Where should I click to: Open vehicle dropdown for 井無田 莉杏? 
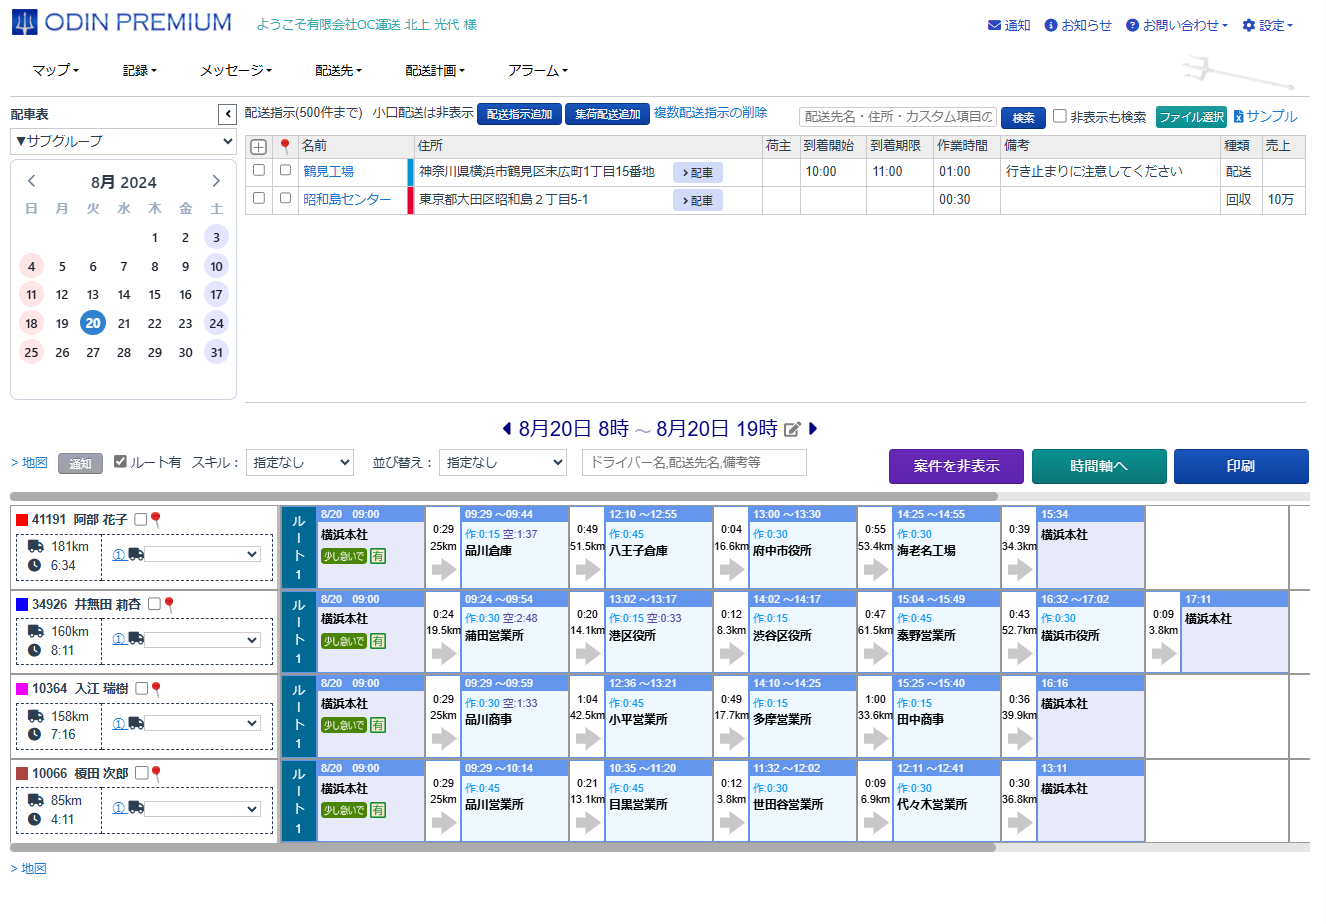pyautogui.click(x=203, y=639)
